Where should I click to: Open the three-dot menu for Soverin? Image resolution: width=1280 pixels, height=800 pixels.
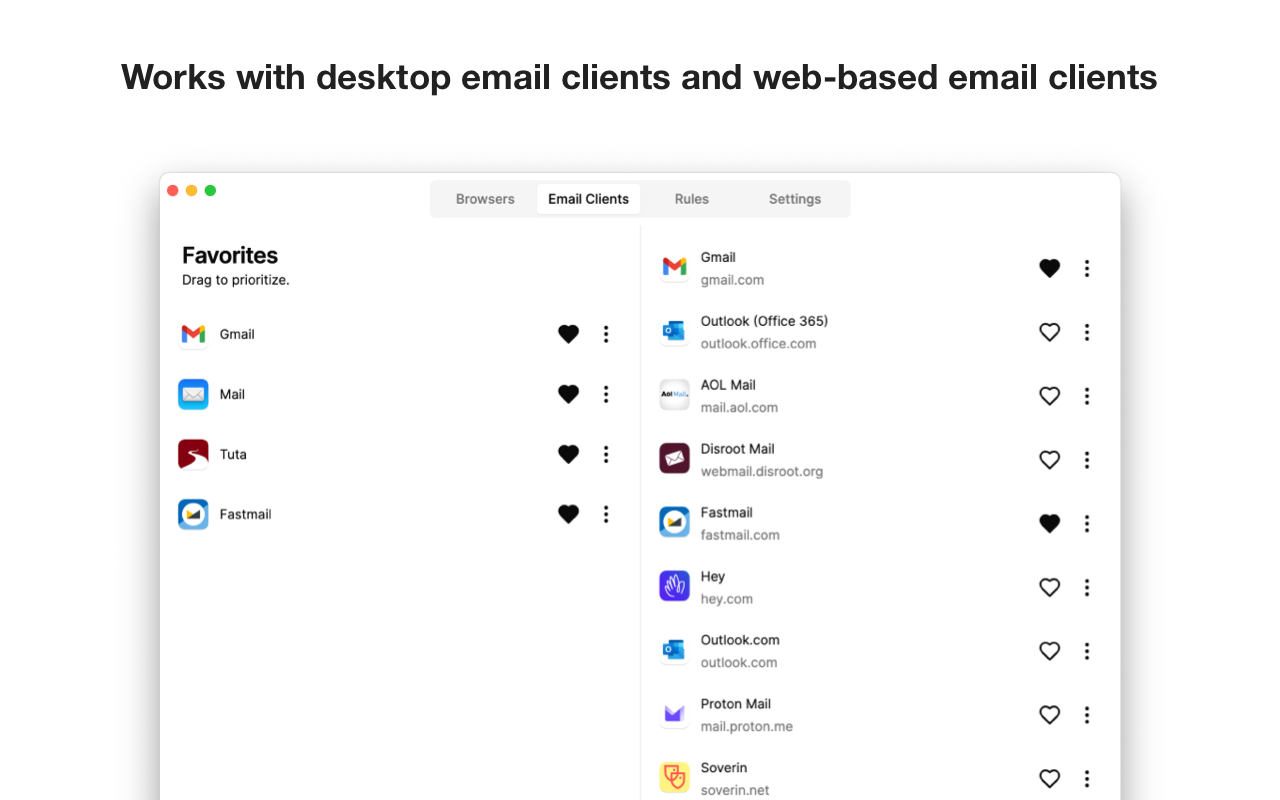1087,778
